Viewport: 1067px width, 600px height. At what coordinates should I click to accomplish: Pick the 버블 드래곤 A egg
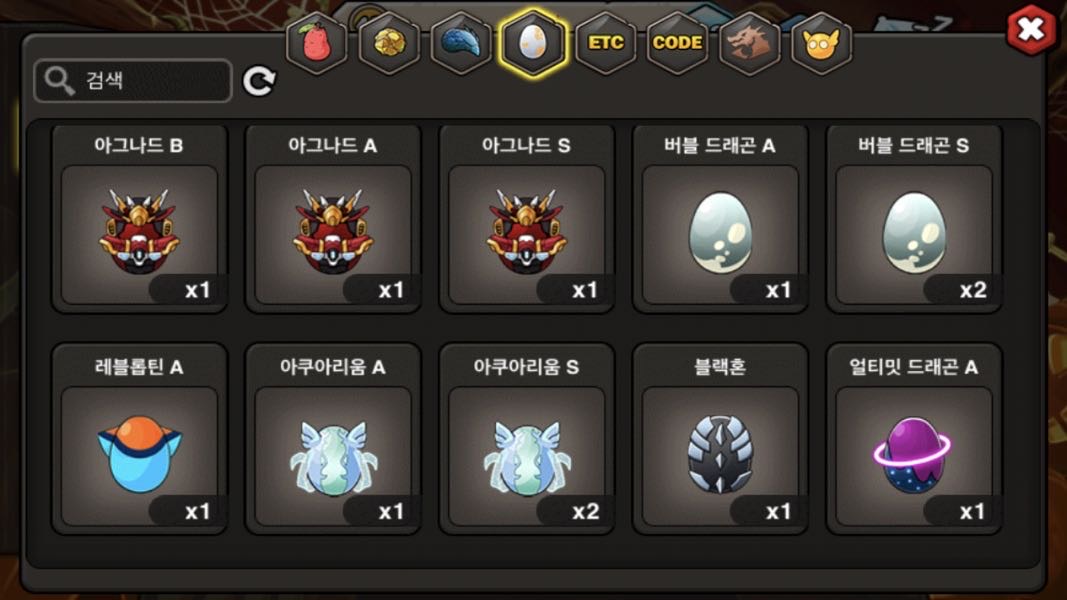click(720, 219)
